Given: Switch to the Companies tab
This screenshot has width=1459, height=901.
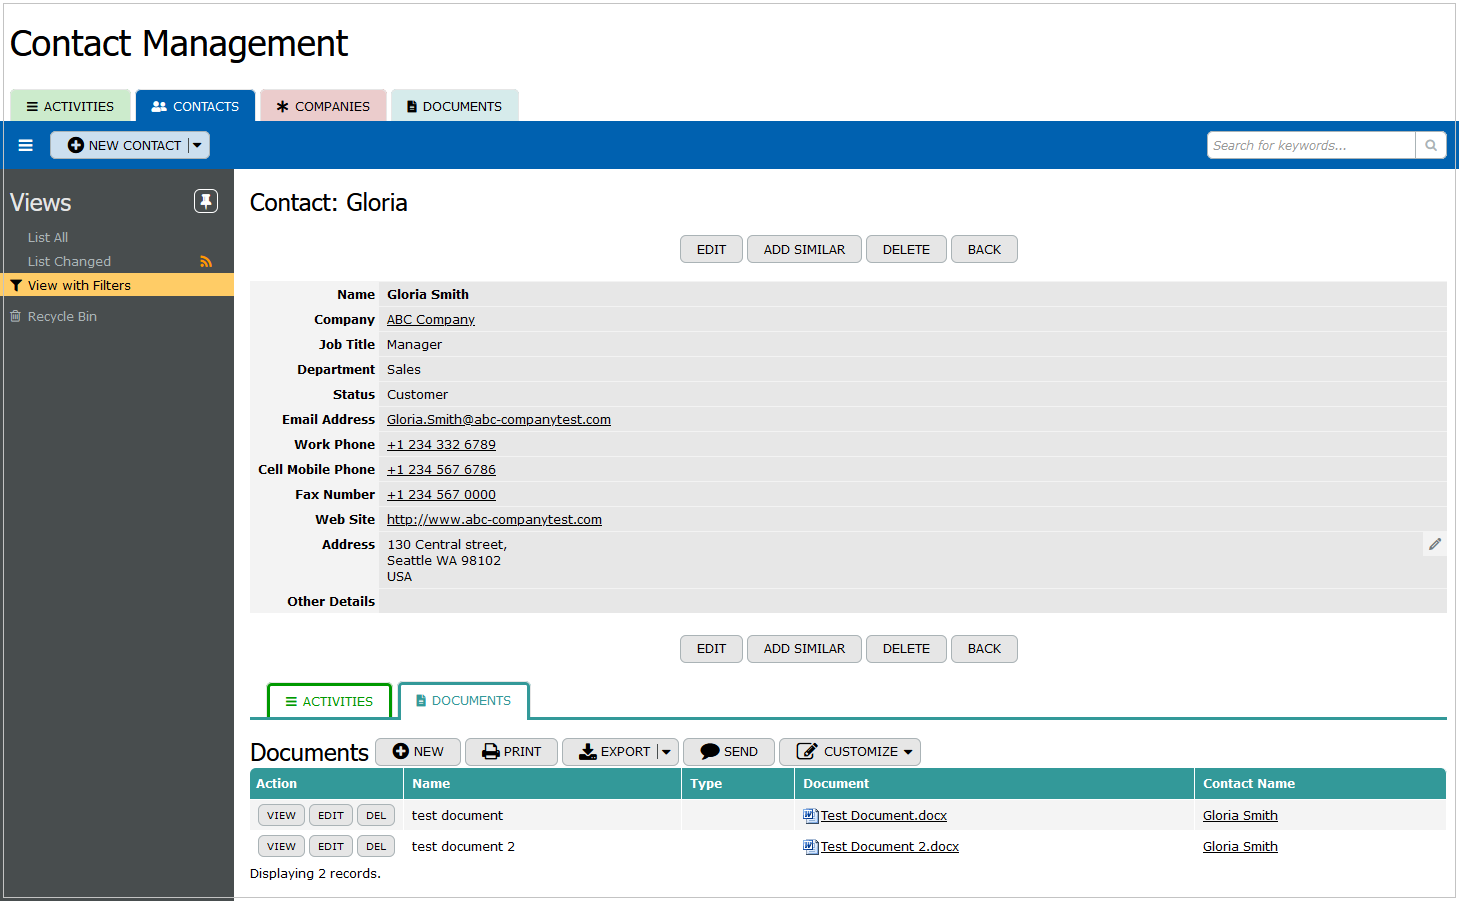Looking at the screenshot, I should [x=323, y=106].
